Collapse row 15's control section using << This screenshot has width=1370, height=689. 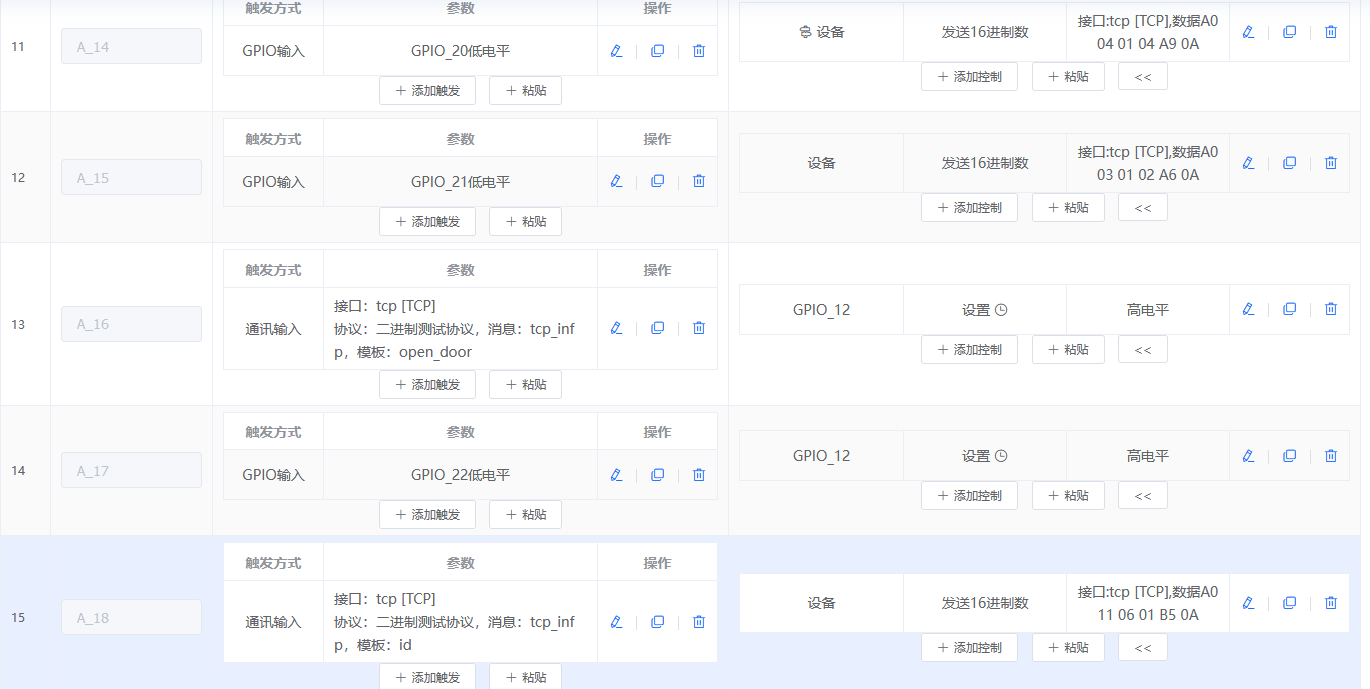[1142, 647]
